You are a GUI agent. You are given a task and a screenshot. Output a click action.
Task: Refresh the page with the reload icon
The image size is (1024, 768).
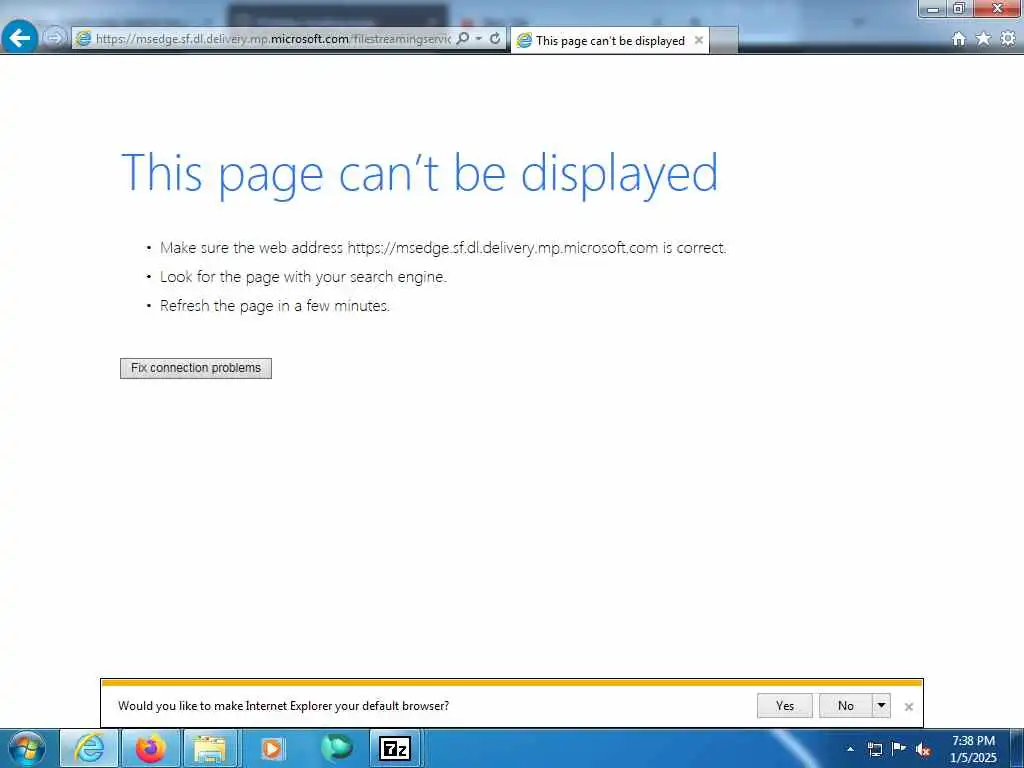pyautogui.click(x=495, y=39)
